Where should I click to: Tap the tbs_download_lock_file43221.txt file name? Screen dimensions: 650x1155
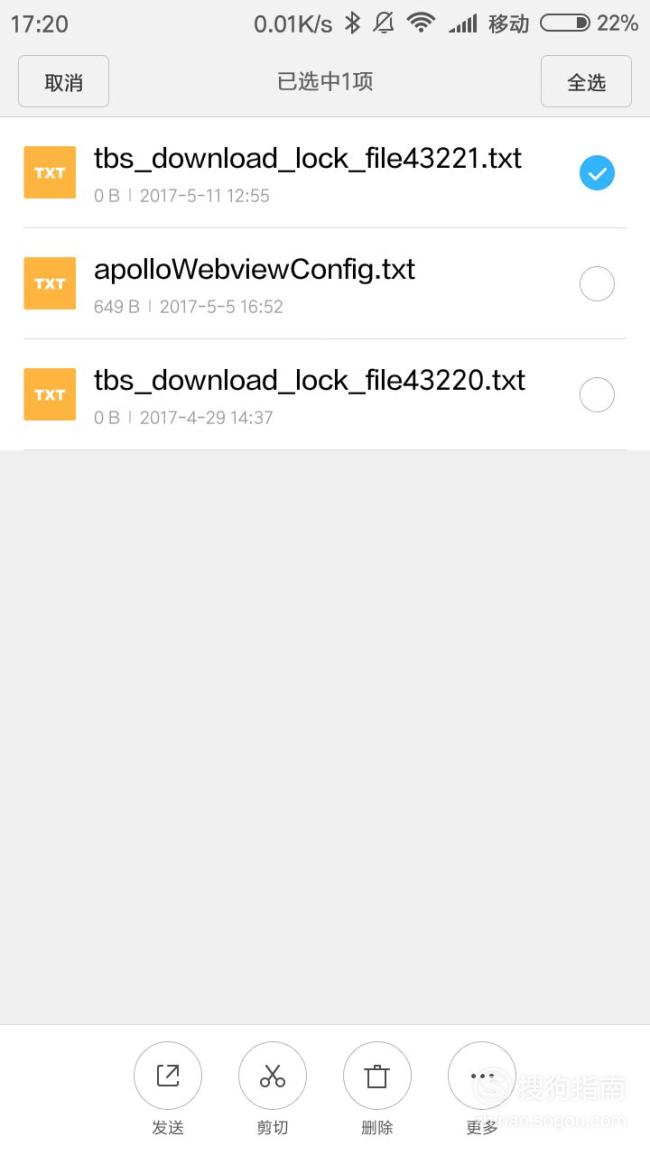click(x=308, y=158)
